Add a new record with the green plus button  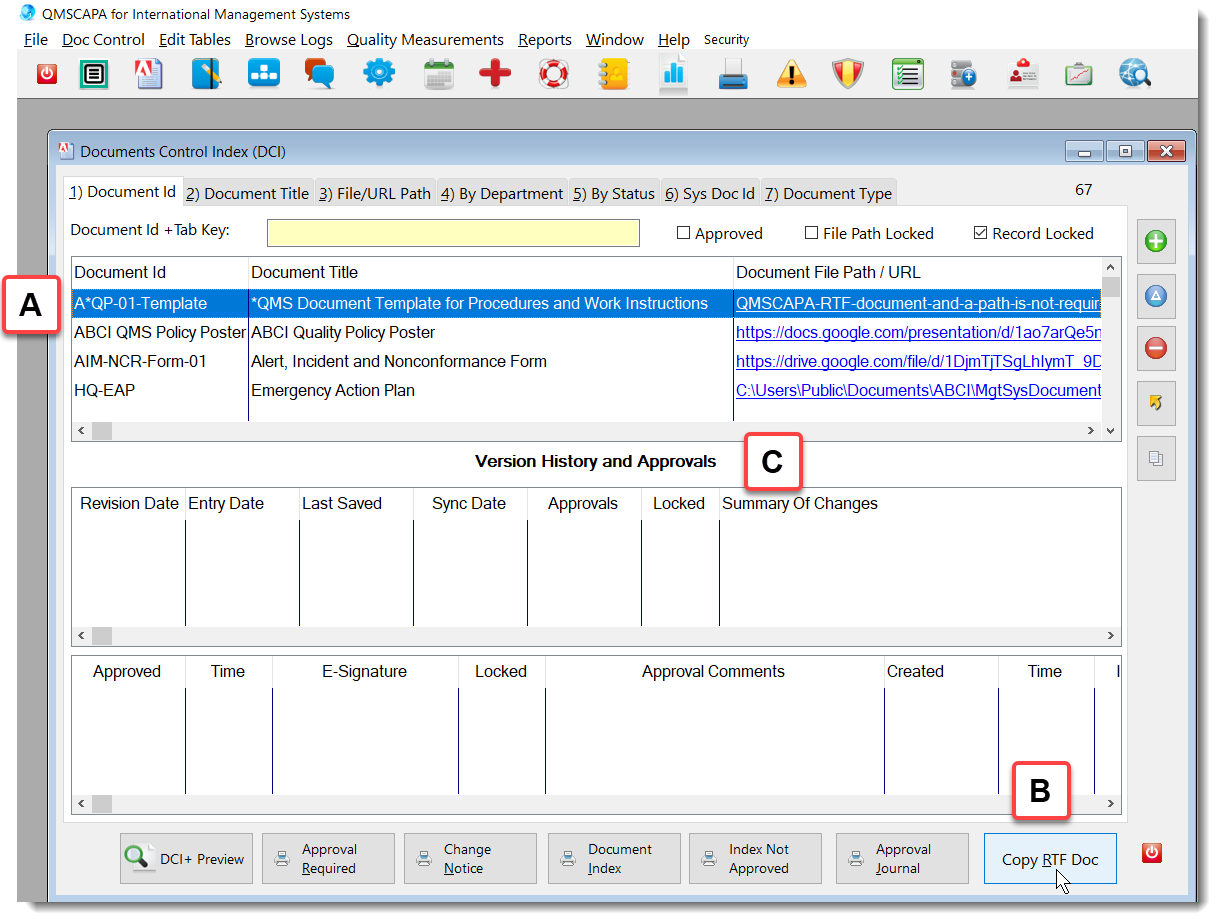click(x=1156, y=241)
